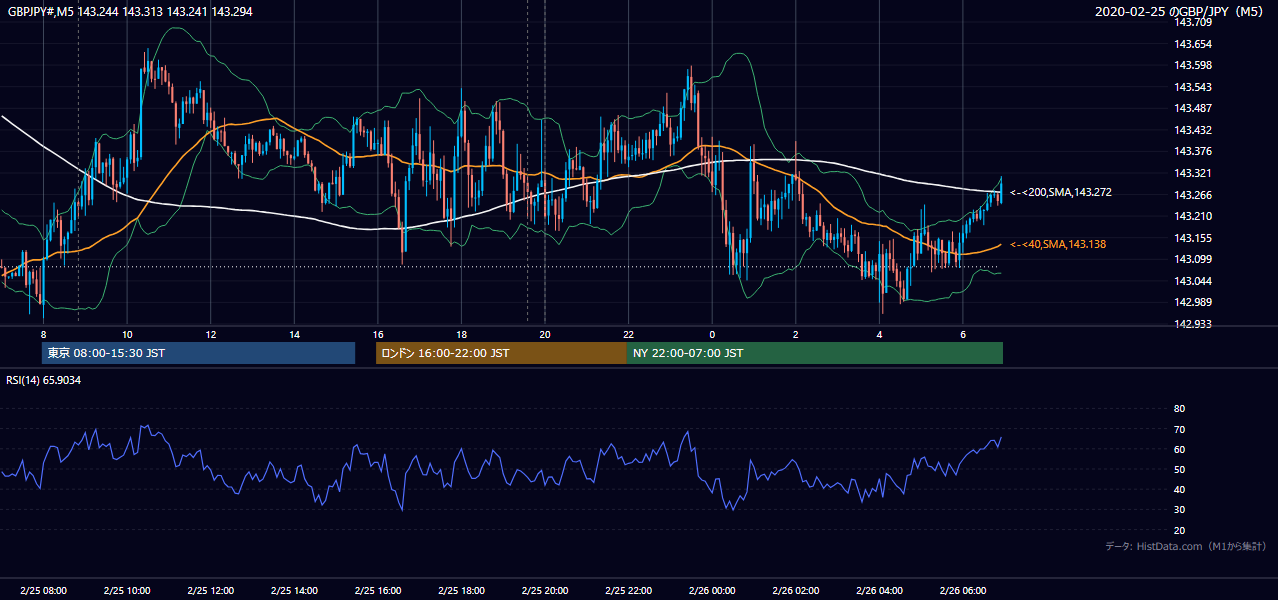Click the bottom date label 2/25 08:00
Viewport: 1278px width, 600px height.
(x=43, y=591)
